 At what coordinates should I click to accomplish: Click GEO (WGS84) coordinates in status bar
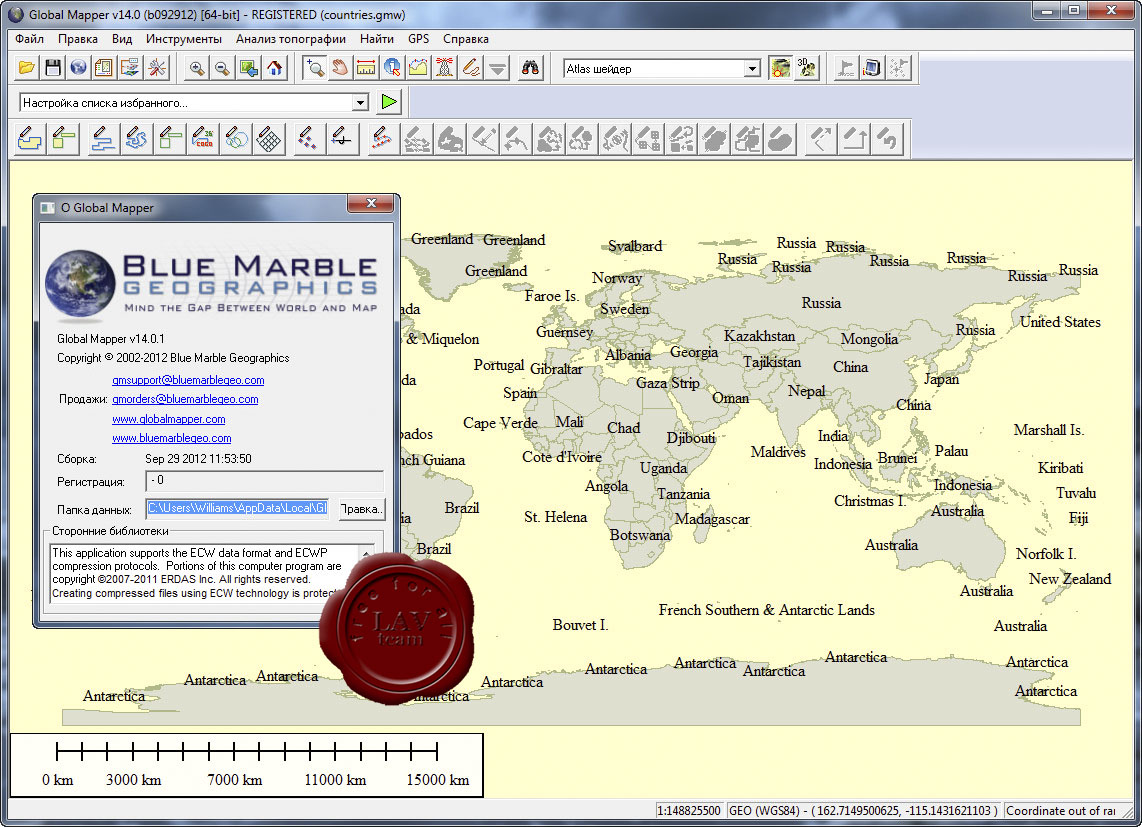coord(864,810)
